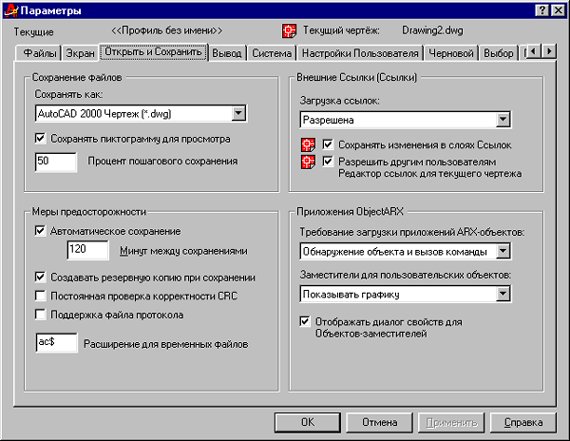Image resolution: width=570 pixels, height=441 pixels.
Task: Open the Сохранять как format dropdown
Action: tap(238, 113)
